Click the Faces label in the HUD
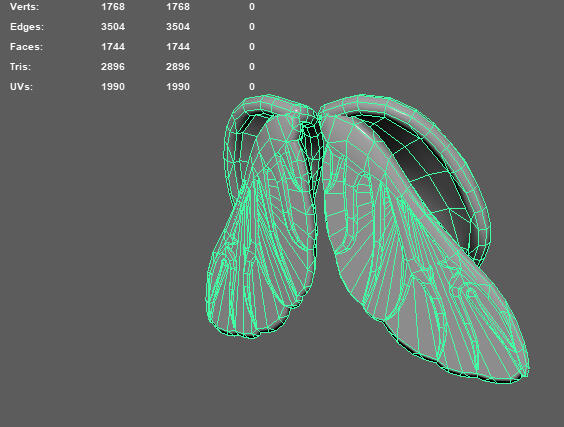 27,47
